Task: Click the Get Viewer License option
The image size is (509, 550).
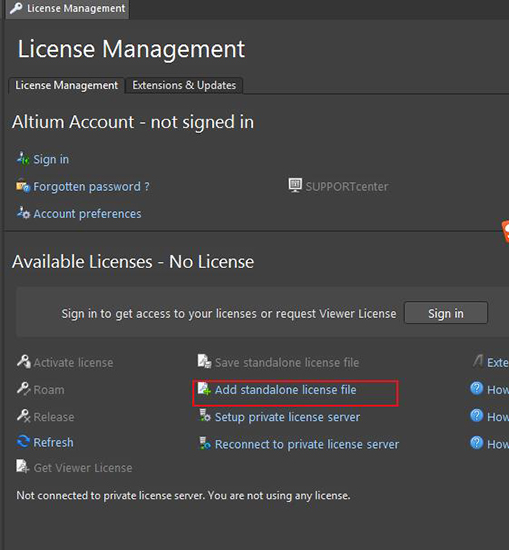Action: coord(74,467)
